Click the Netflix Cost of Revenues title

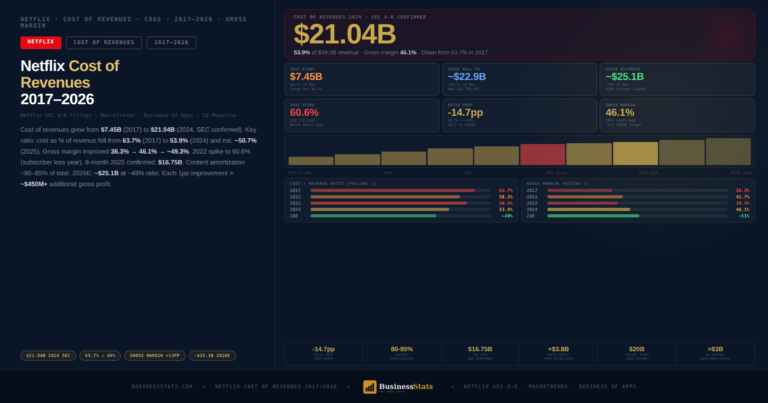pyautogui.click(x=70, y=82)
